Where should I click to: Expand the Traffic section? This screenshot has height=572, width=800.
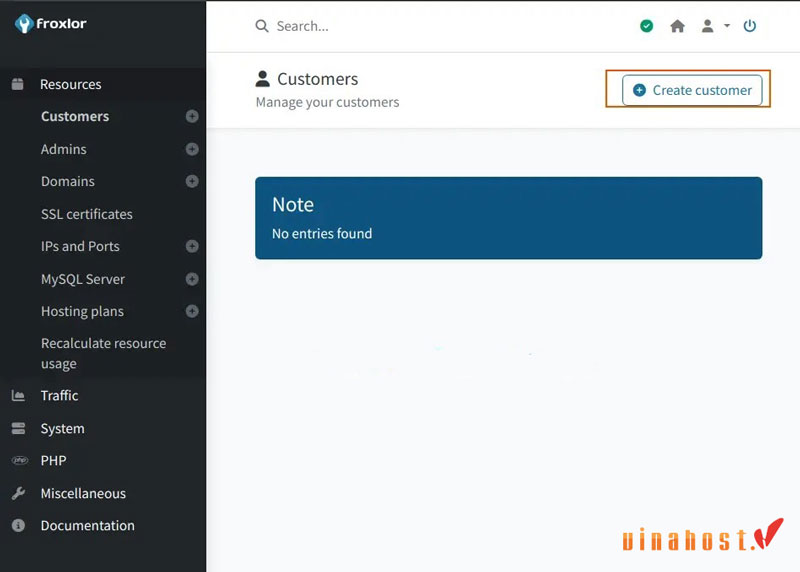(59, 395)
